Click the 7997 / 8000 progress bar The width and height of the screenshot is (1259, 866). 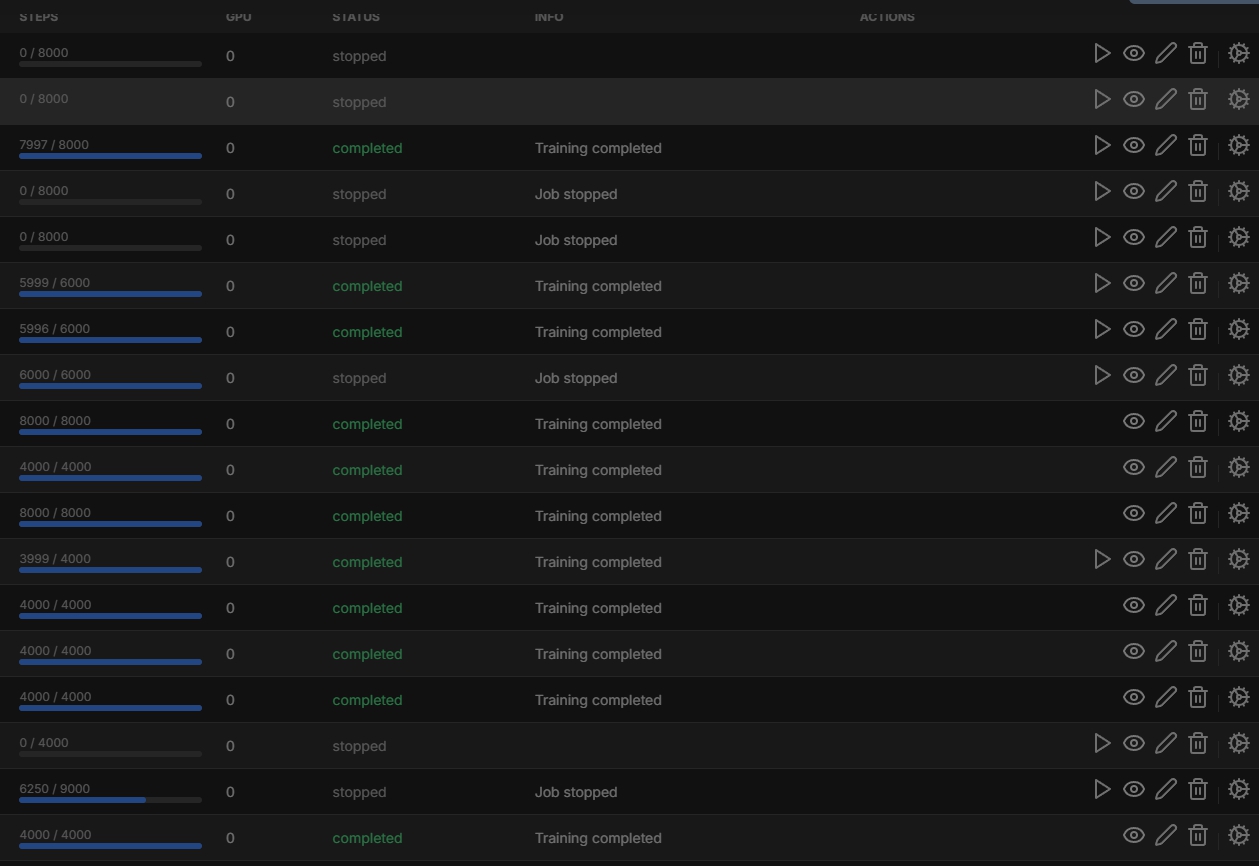(110, 156)
